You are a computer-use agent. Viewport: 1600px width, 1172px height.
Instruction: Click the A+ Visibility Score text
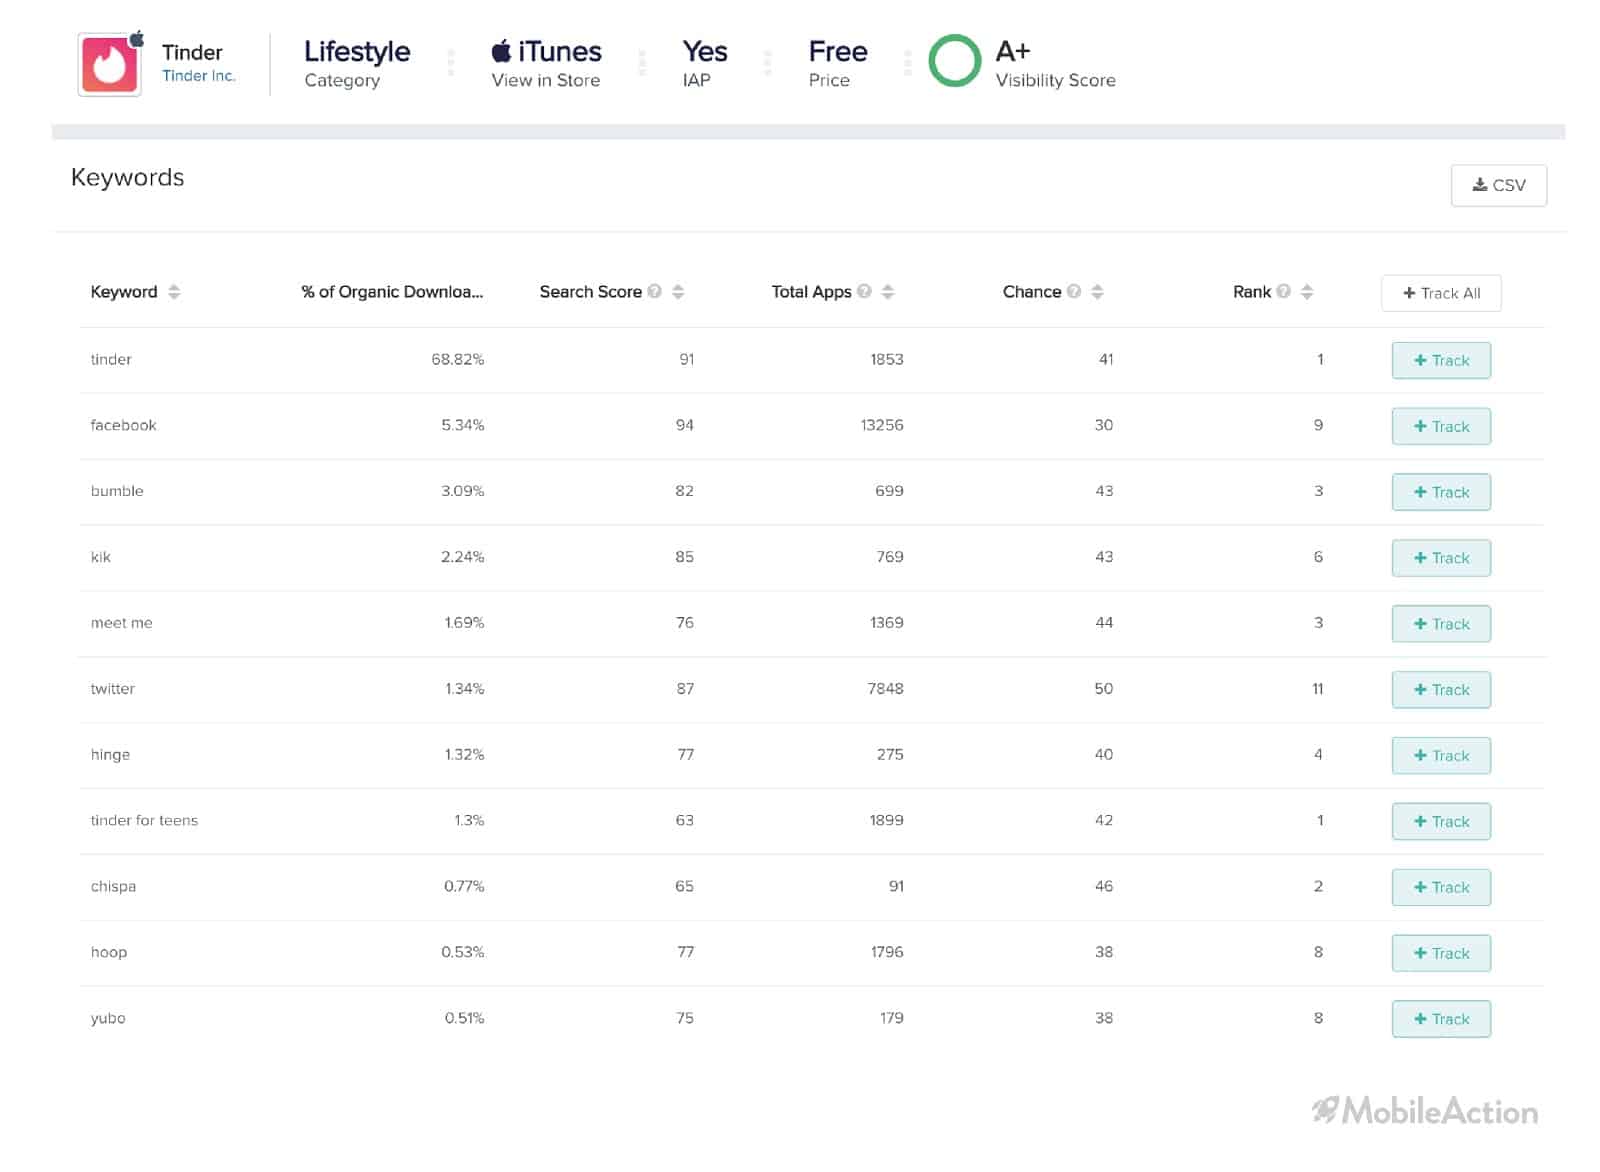1055,63
